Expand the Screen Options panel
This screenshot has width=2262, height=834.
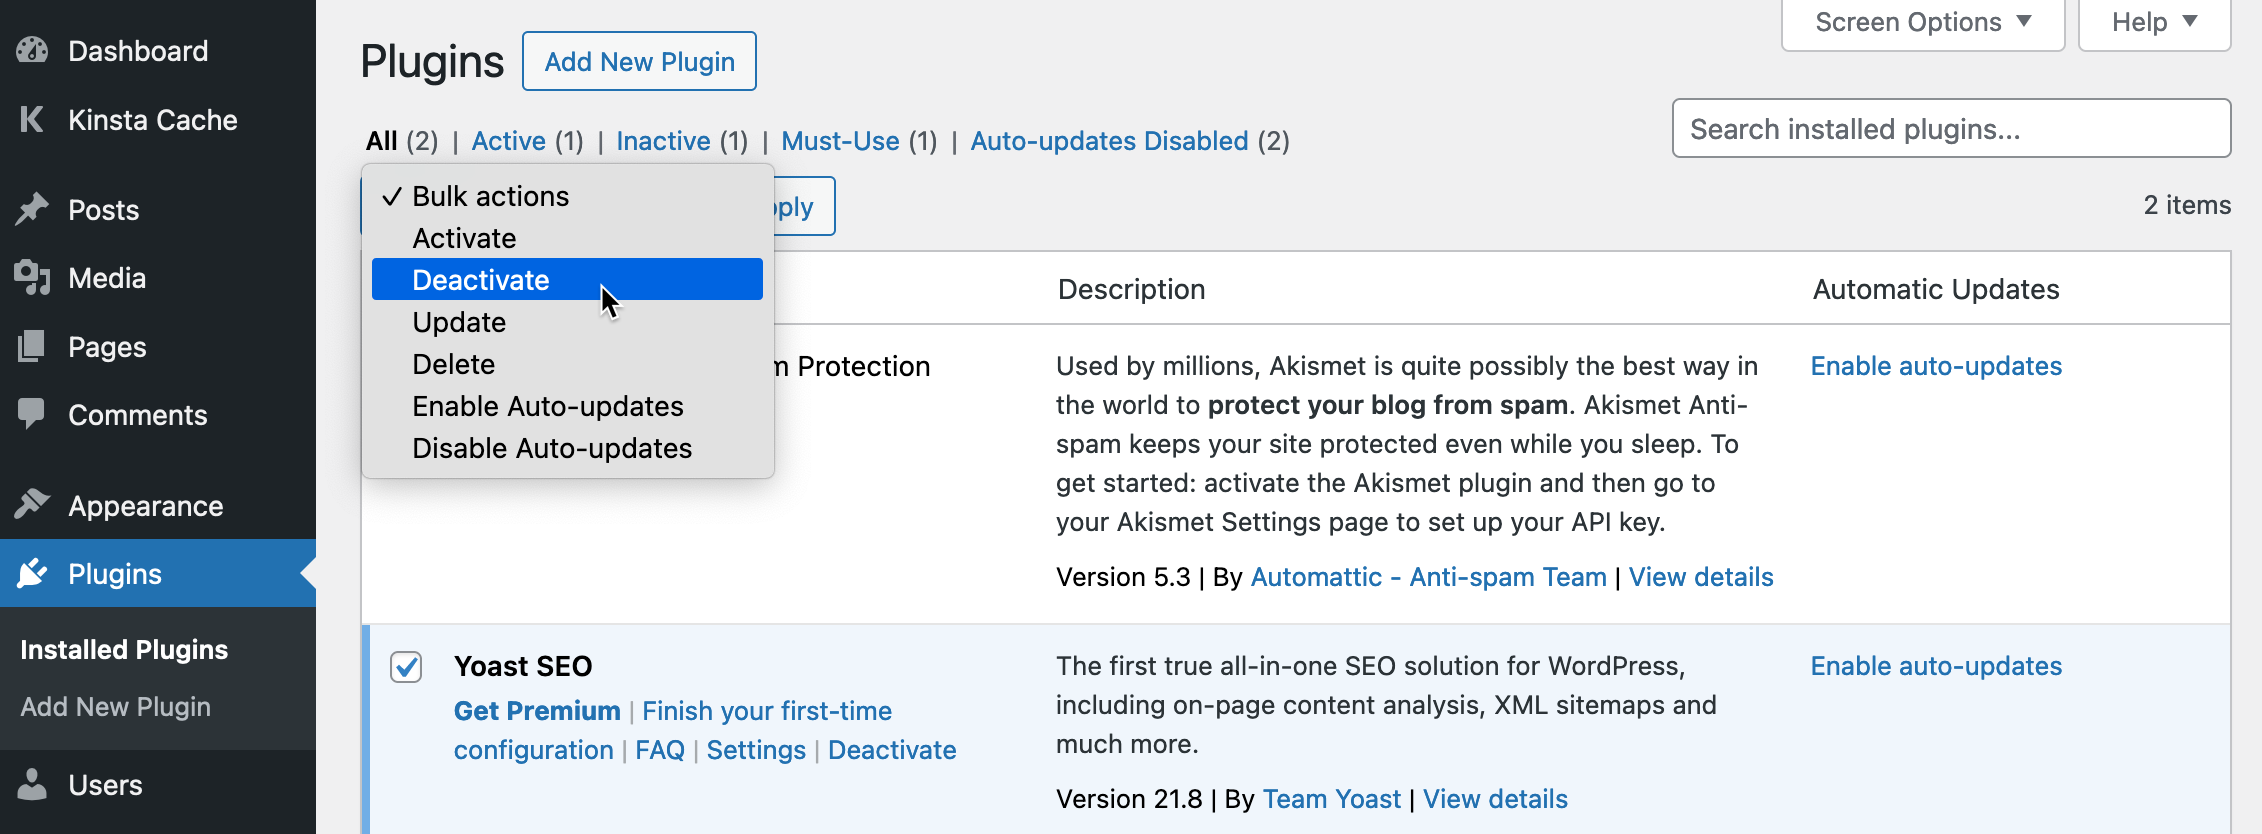click(1922, 23)
